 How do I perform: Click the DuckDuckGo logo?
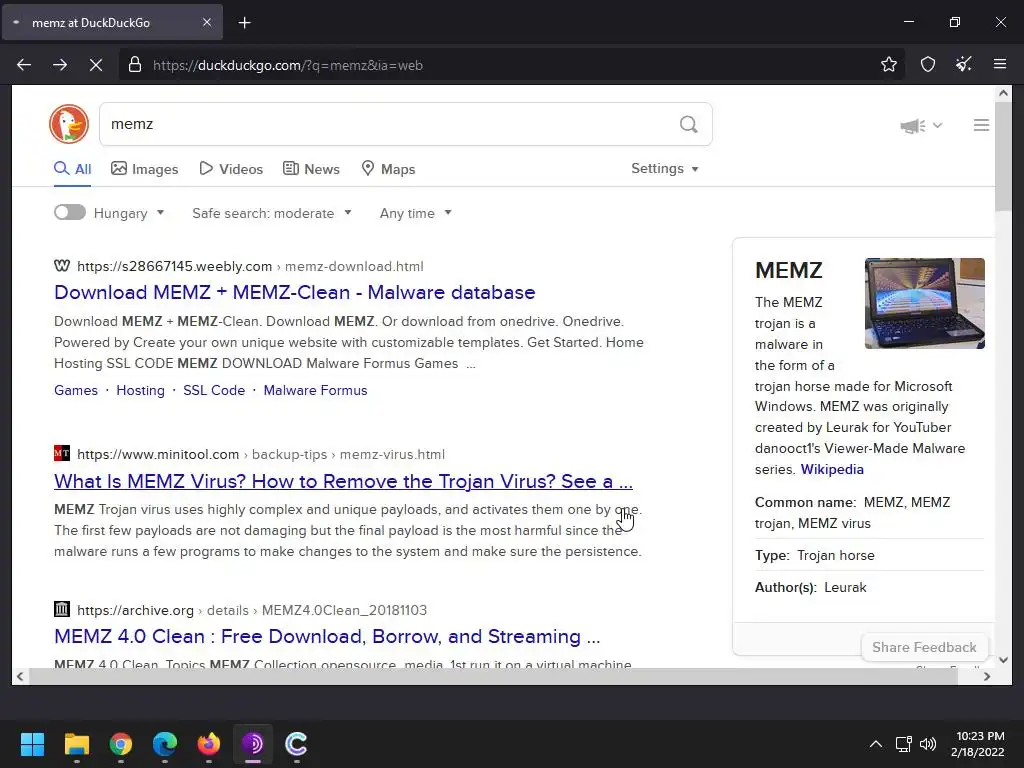69,124
